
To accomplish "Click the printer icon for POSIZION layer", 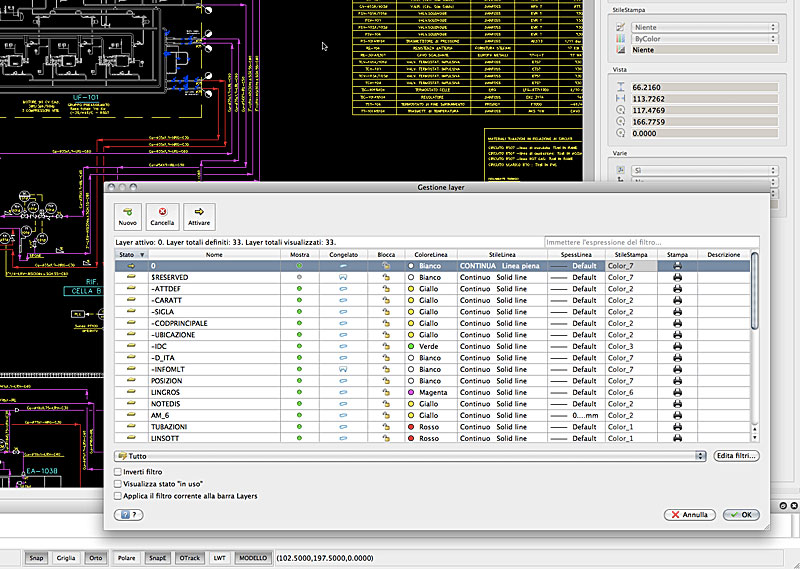I will 677,381.
